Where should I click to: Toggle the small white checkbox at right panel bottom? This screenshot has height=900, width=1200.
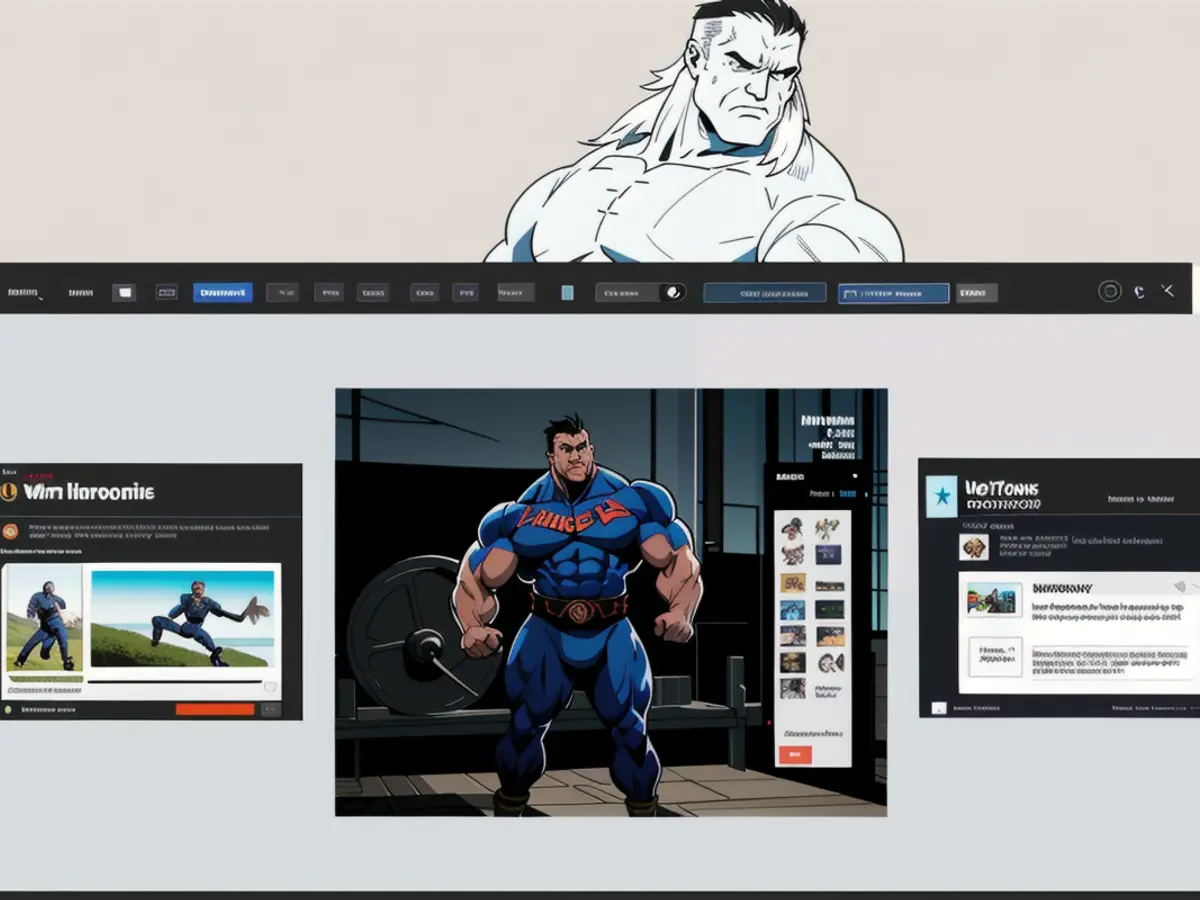click(938, 708)
